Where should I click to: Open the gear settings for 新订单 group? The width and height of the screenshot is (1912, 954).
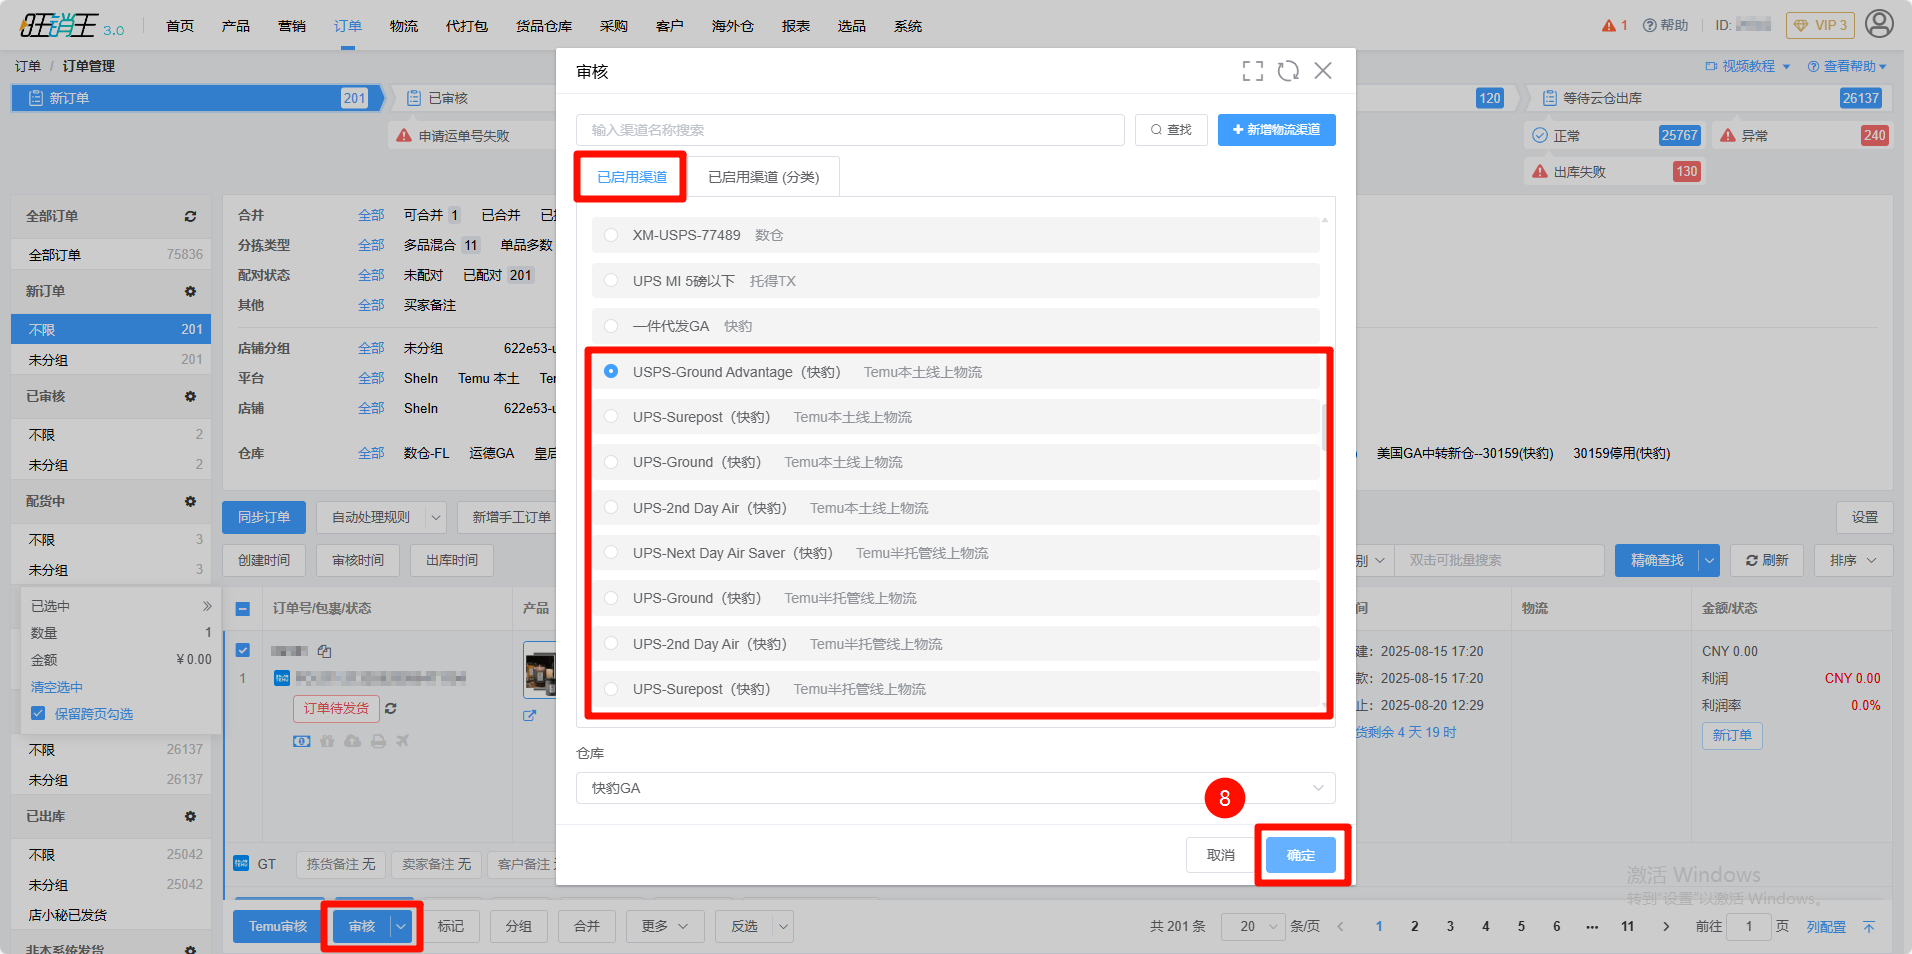tap(190, 291)
